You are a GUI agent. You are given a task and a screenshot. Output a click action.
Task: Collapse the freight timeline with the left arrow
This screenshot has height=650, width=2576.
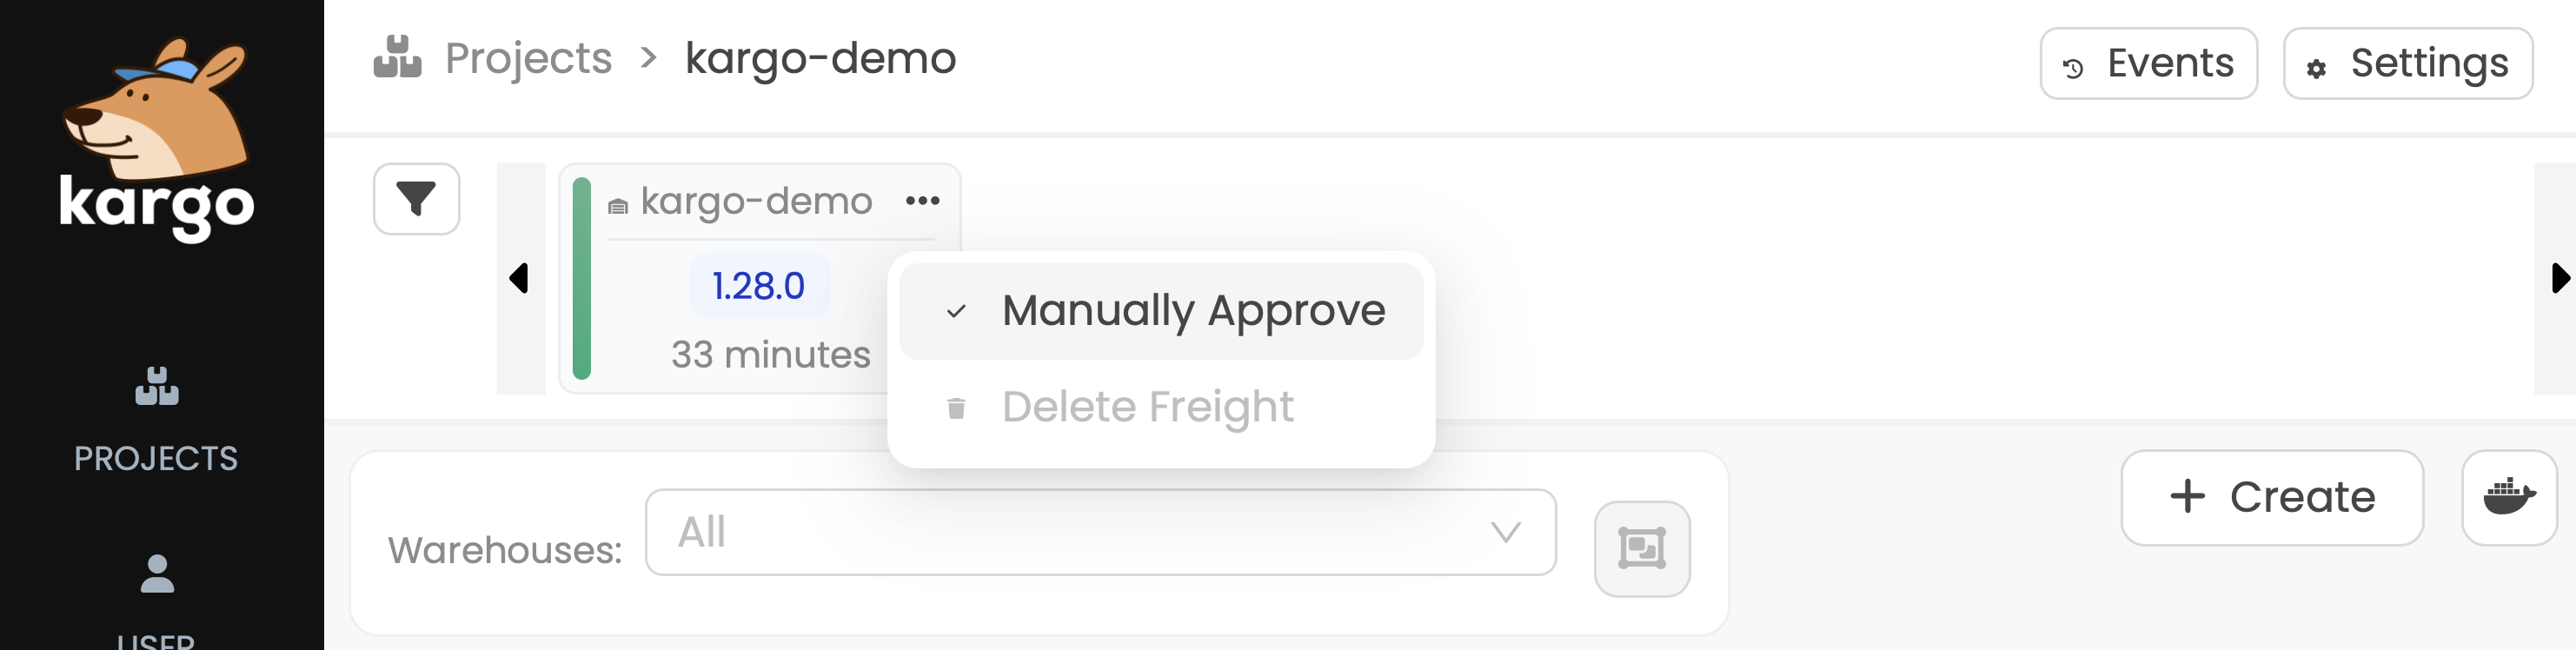tap(519, 278)
